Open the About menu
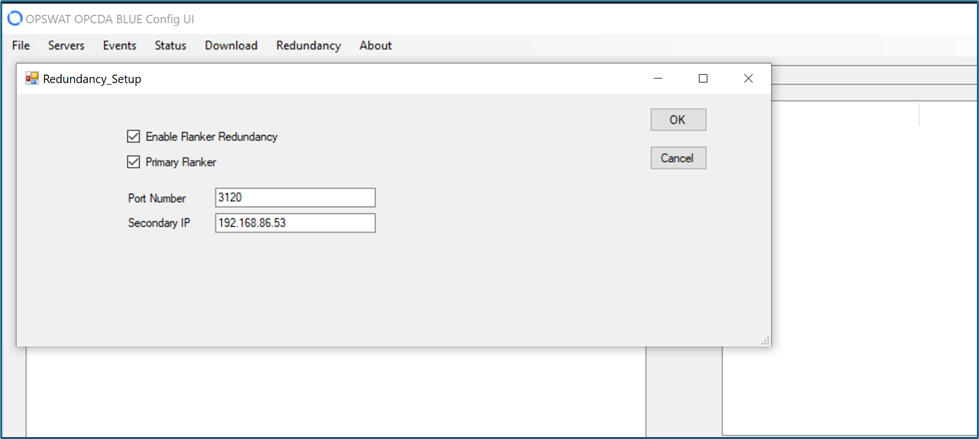Screen dimensions: 979x439 [375, 46]
